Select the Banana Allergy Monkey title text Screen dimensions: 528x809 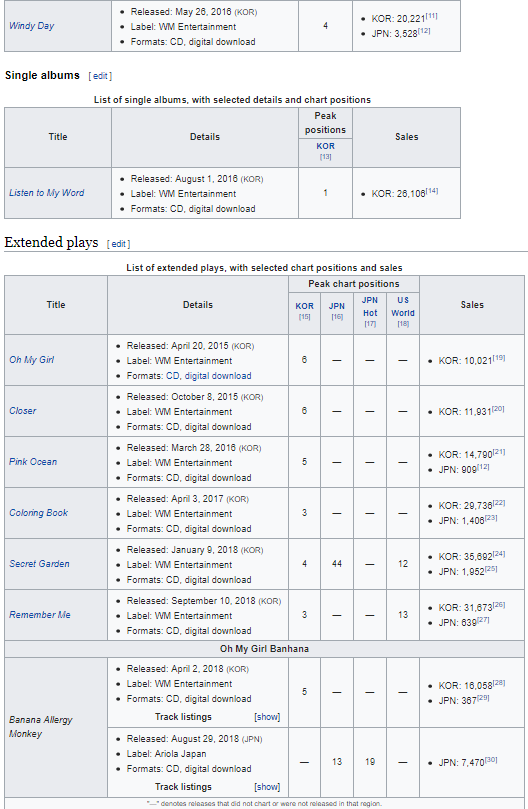pos(41,727)
